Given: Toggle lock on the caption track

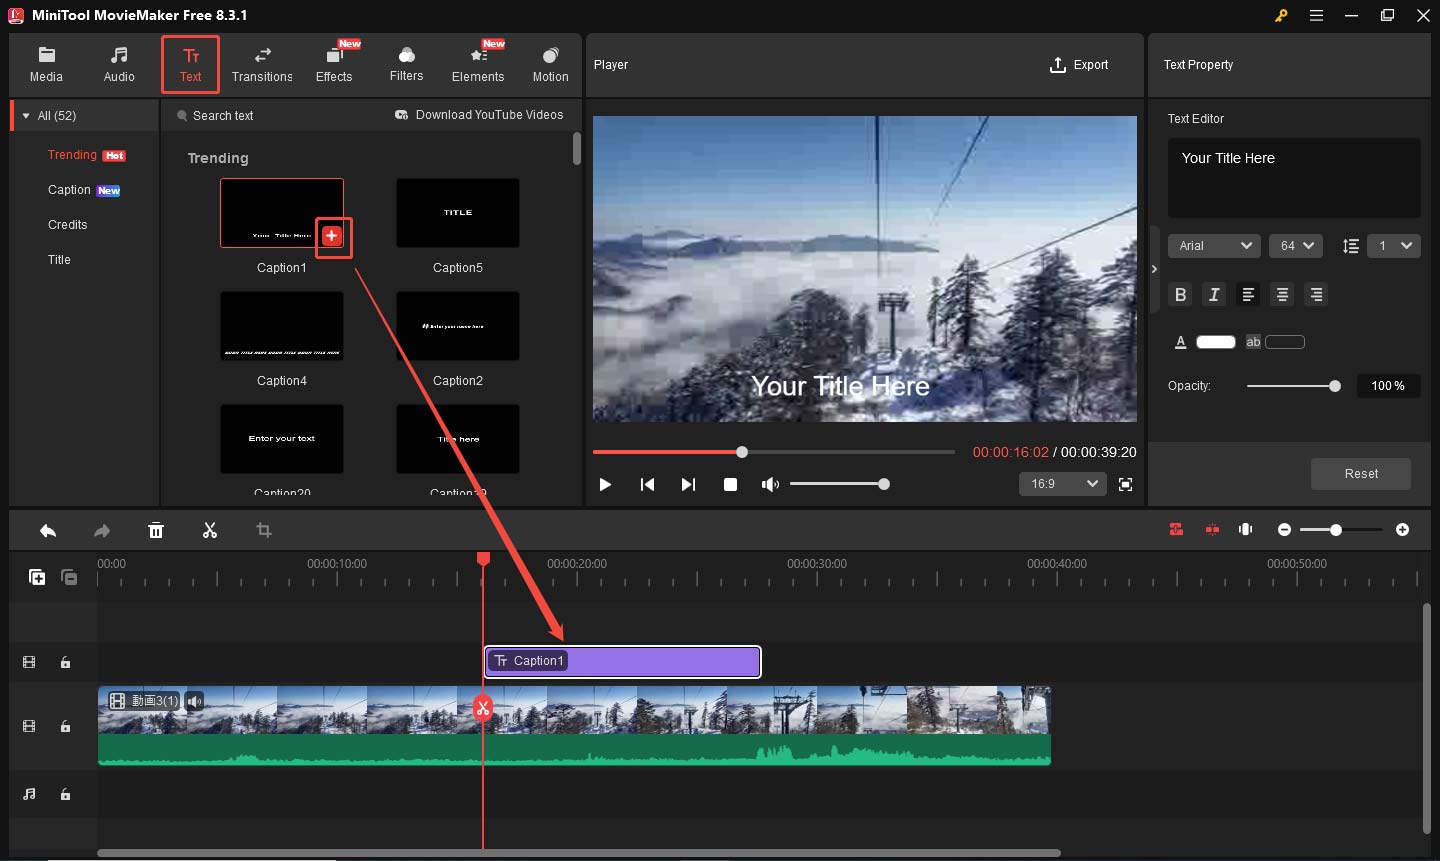Looking at the screenshot, I should 65,662.
